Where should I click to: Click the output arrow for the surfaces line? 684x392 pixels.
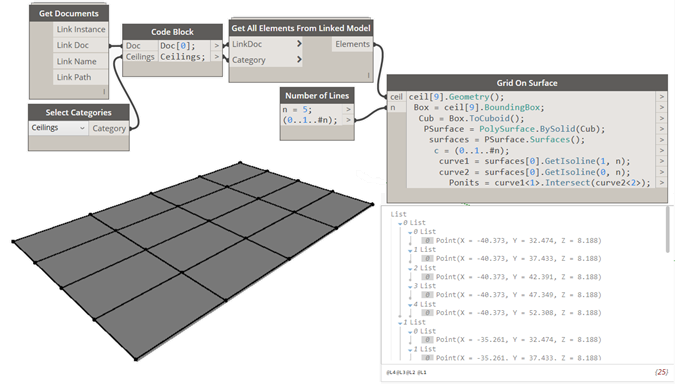click(662, 140)
